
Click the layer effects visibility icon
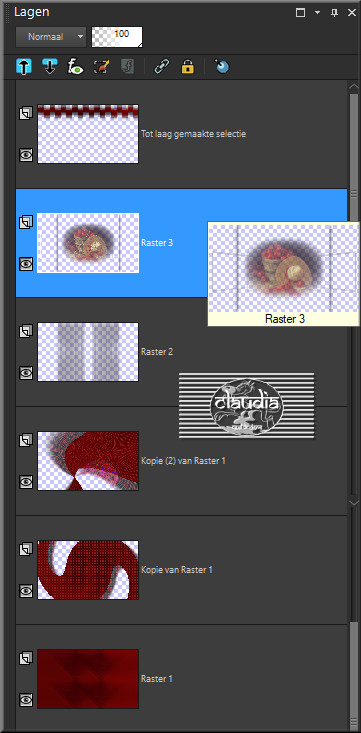point(75,67)
